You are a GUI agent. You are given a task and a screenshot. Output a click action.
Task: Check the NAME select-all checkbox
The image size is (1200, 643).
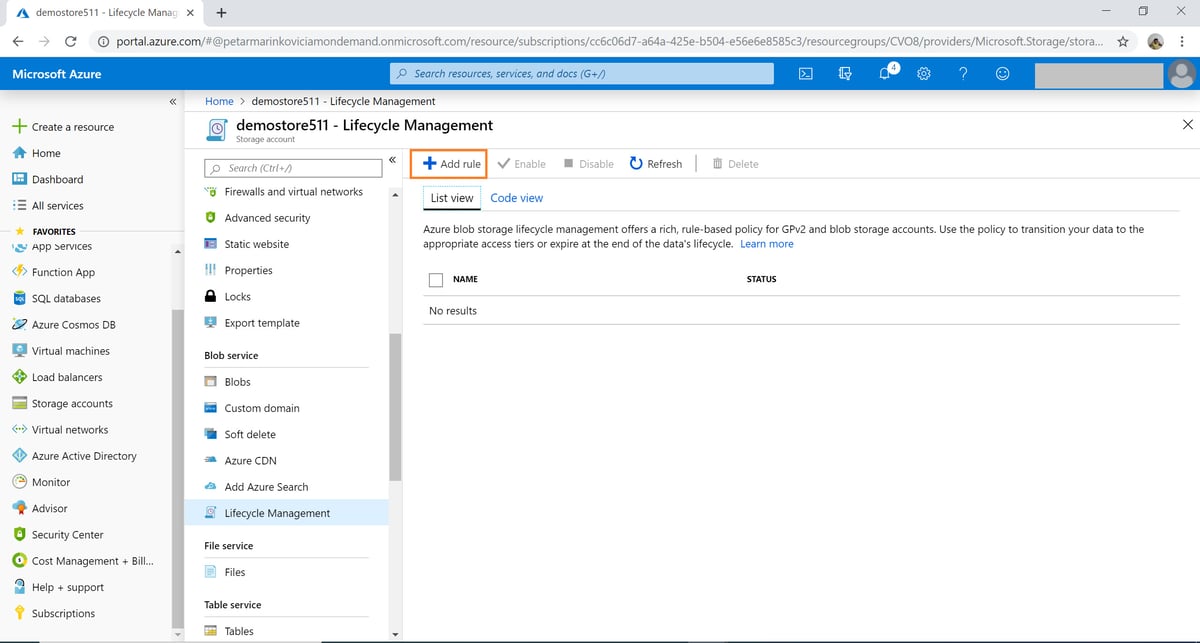point(435,280)
